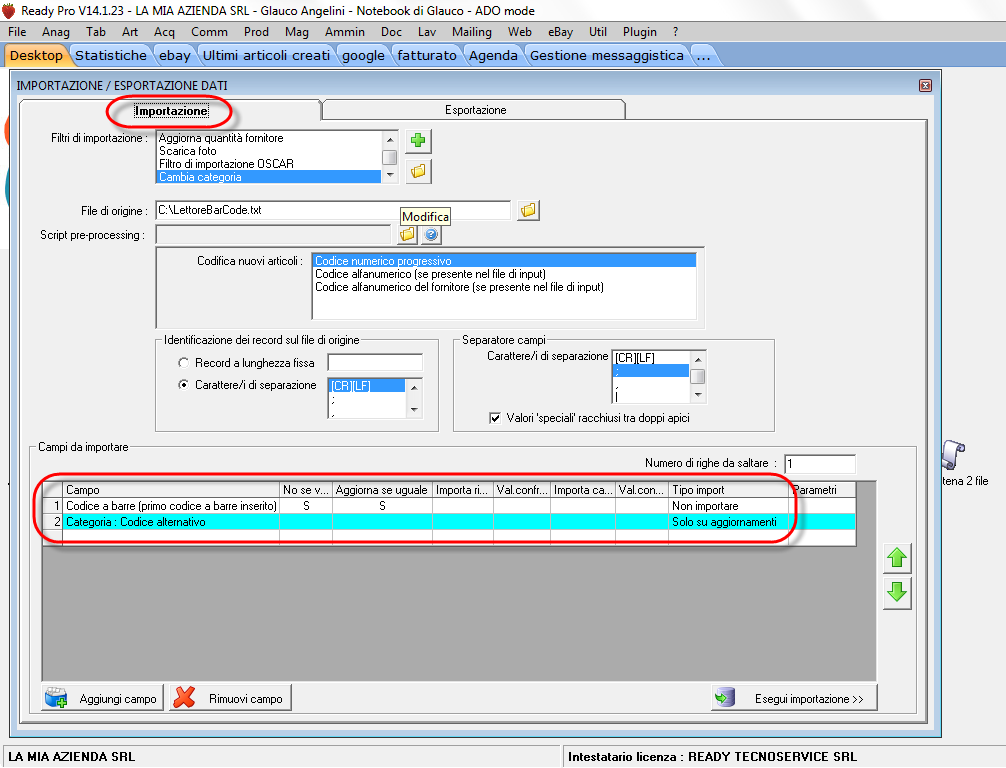Click the import filters scrollbar thumb
Screen dimensions: 1006x768
(389, 157)
